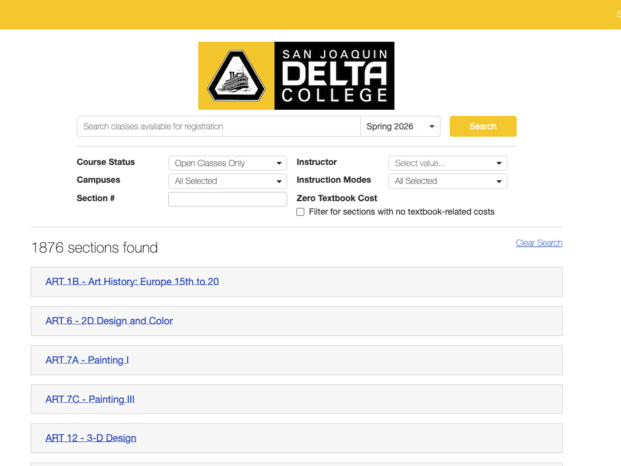The width and height of the screenshot is (621, 466).
Task: Open the Campuses All Selected dropdown
Action: point(227,181)
